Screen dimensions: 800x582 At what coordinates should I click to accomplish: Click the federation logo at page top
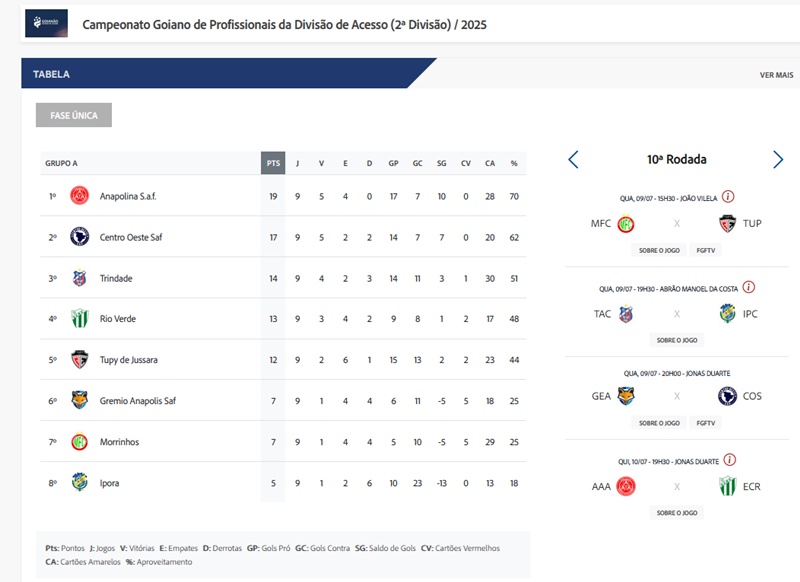(x=46, y=23)
